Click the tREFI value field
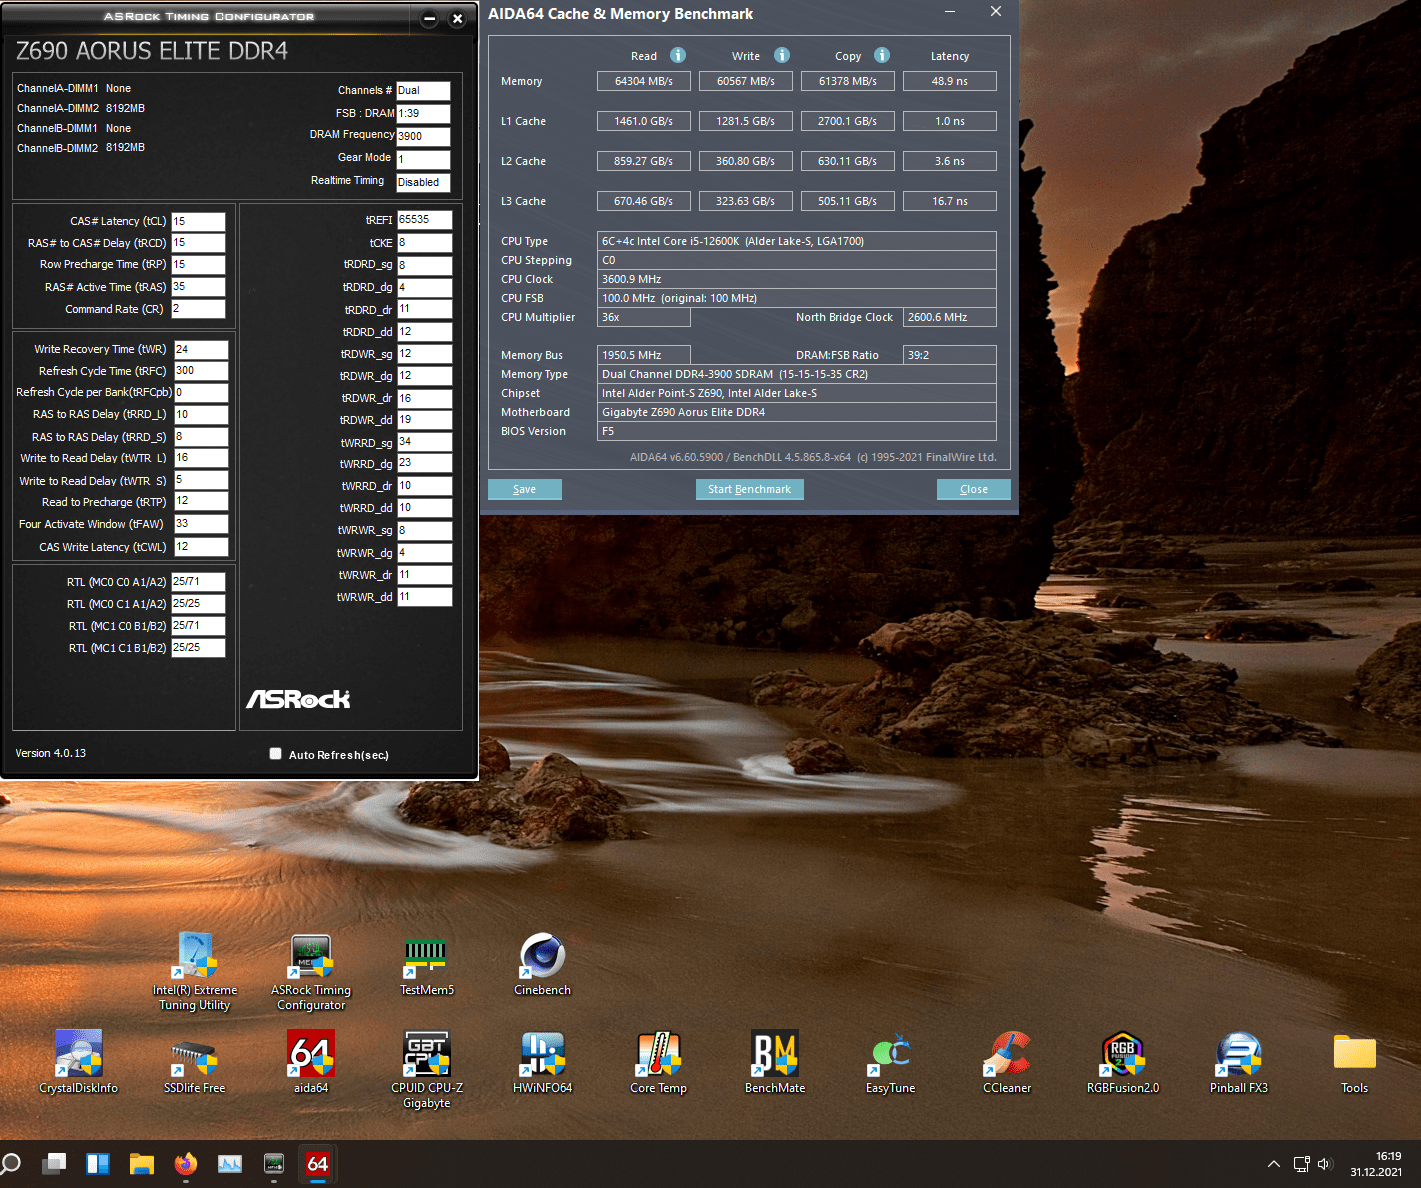This screenshot has width=1421, height=1188. pos(424,220)
